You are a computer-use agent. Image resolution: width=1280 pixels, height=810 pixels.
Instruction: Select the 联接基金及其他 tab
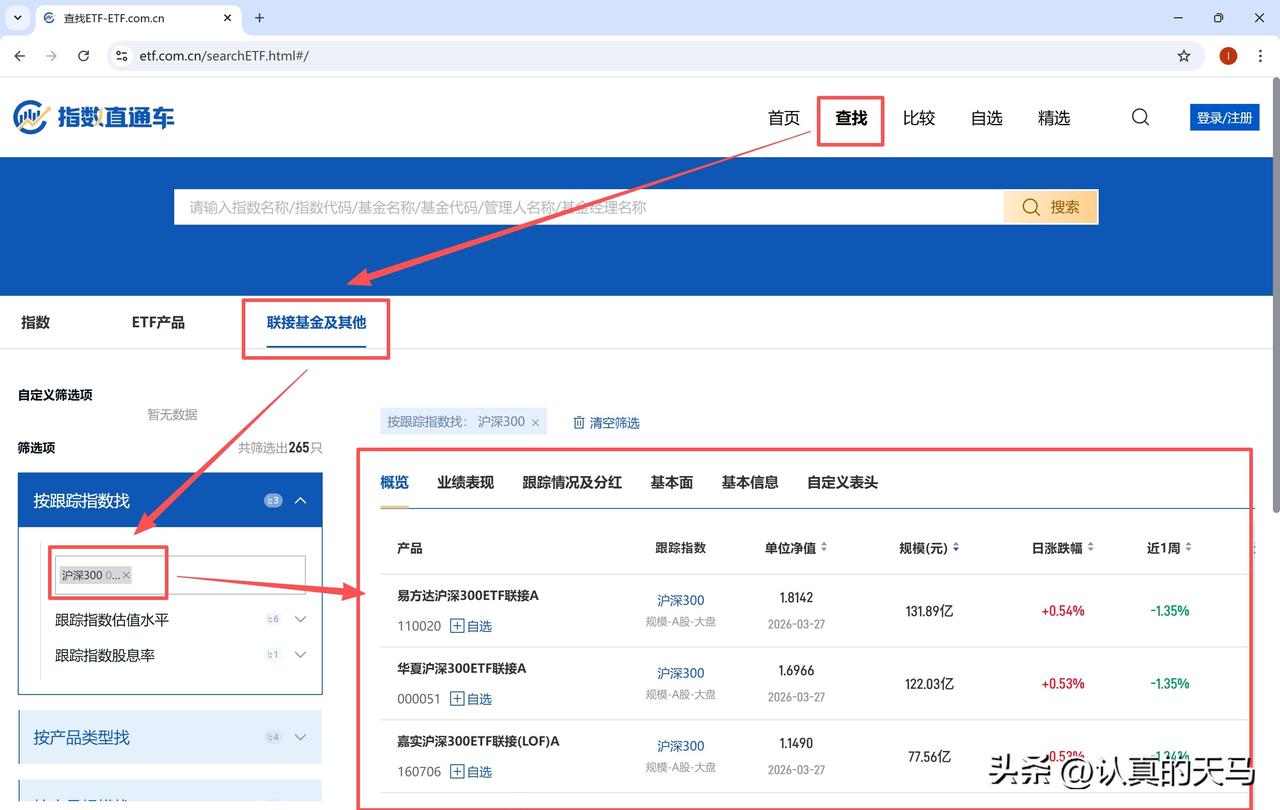point(316,322)
